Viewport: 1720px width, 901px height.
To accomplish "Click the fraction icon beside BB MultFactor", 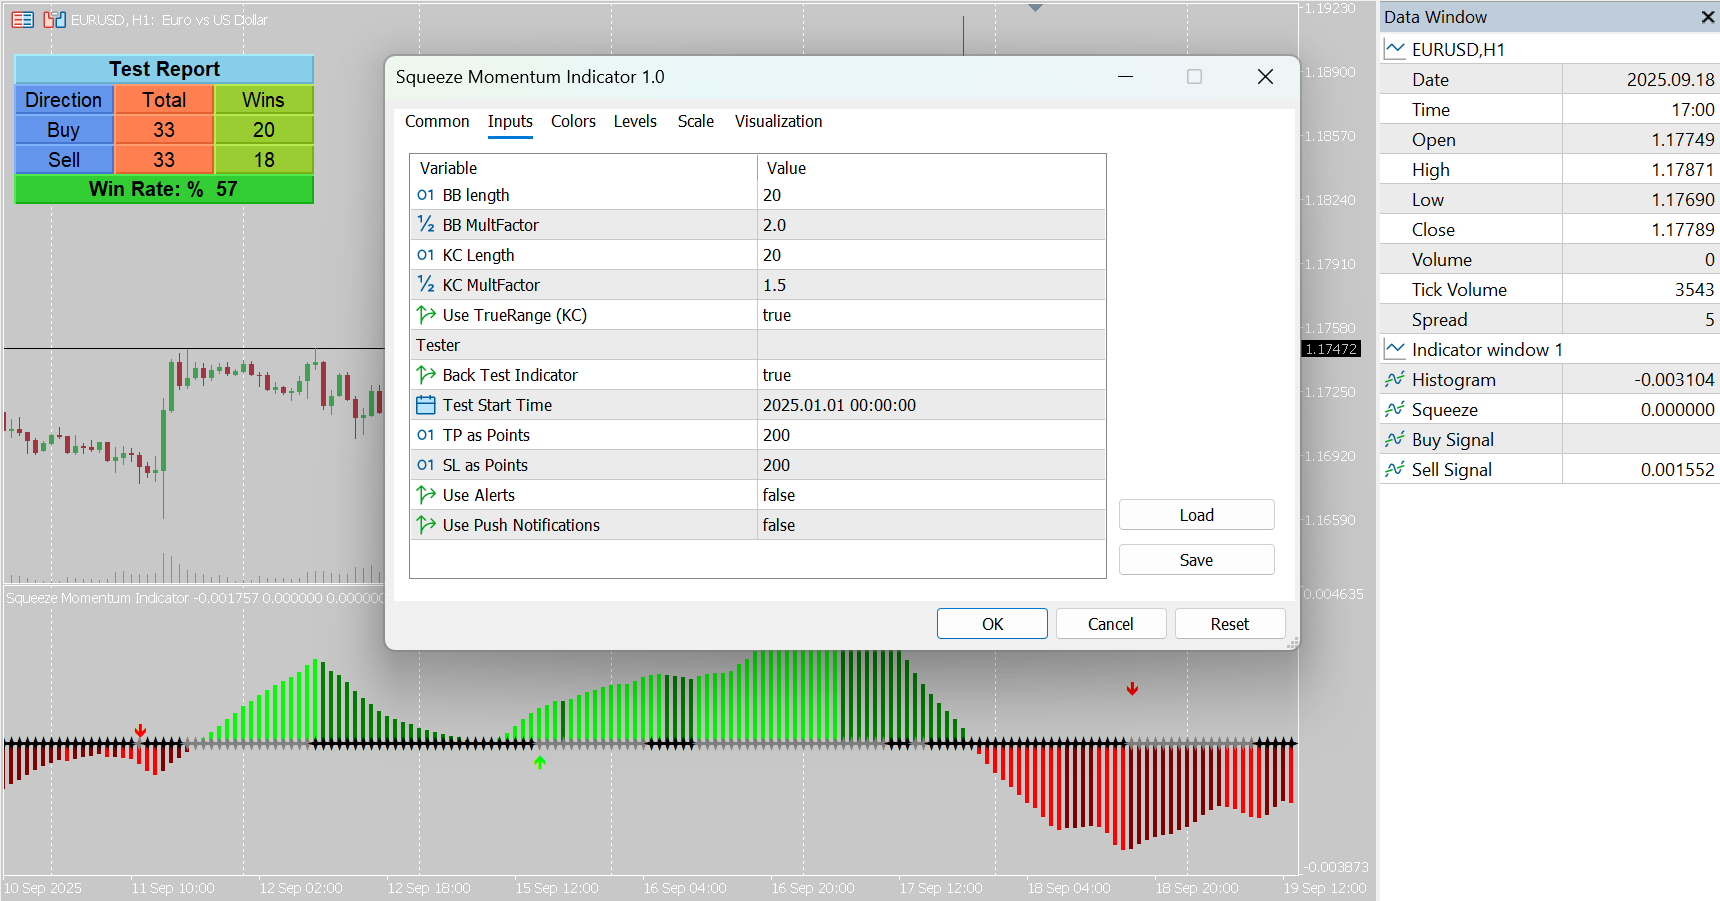I will (426, 225).
